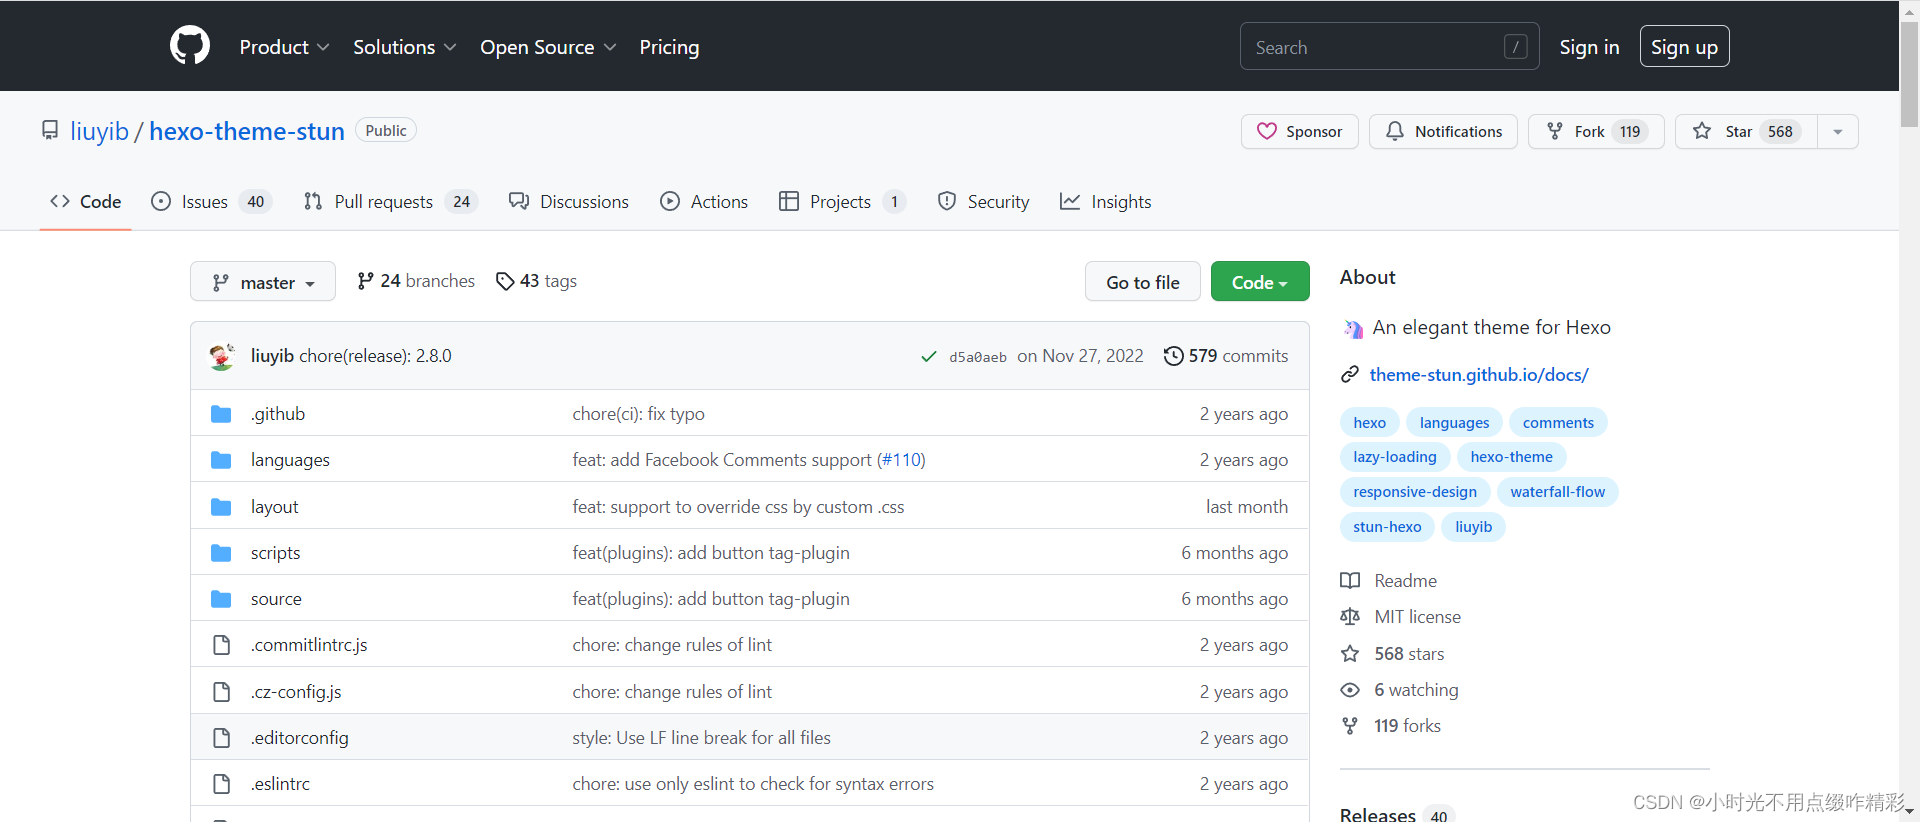
Task: Click the star icon in Star button
Action: (1702, 131)
